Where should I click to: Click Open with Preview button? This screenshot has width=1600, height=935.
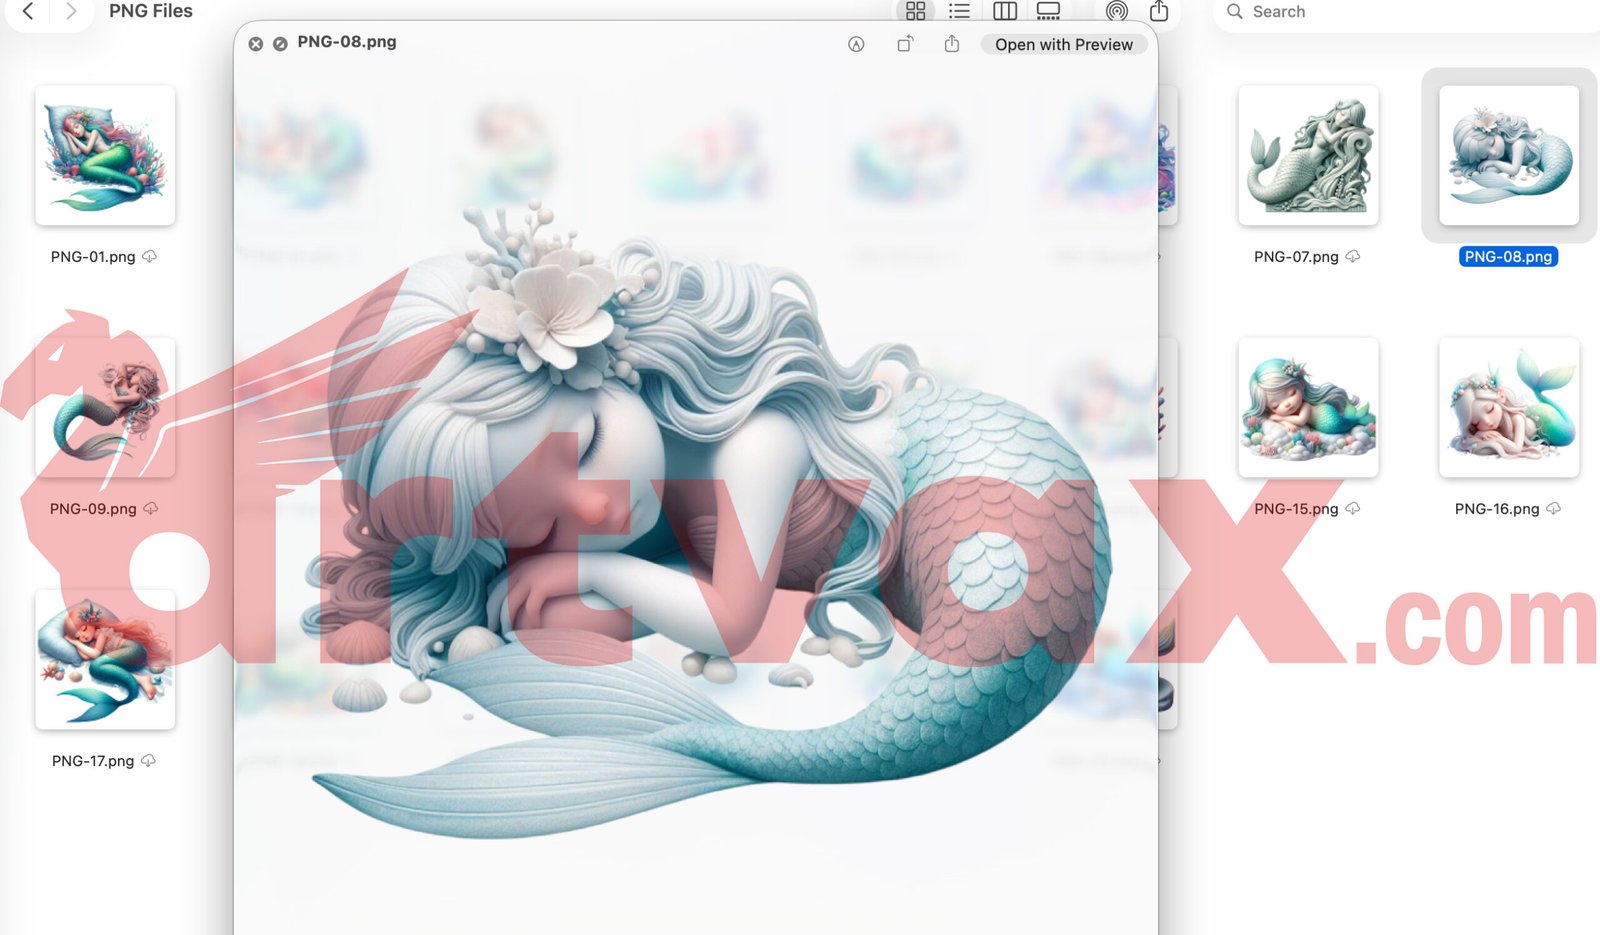tap(1063, 45)
